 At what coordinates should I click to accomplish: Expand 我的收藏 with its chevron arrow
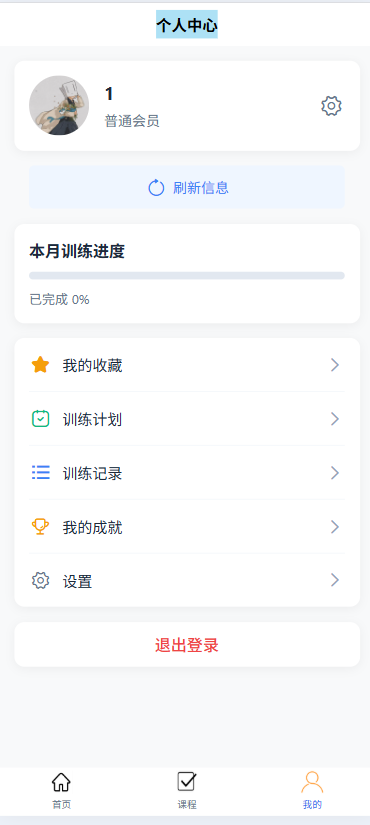335,365
